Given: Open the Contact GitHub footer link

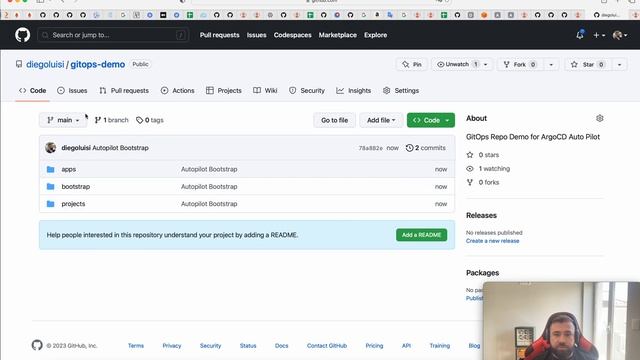Looking at the screenshot, I should point(327,346).
